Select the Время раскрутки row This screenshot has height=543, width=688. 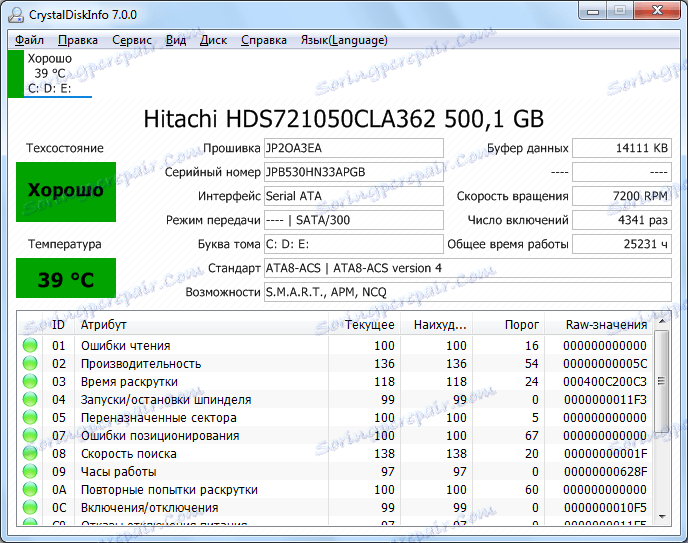click(336, 382)
